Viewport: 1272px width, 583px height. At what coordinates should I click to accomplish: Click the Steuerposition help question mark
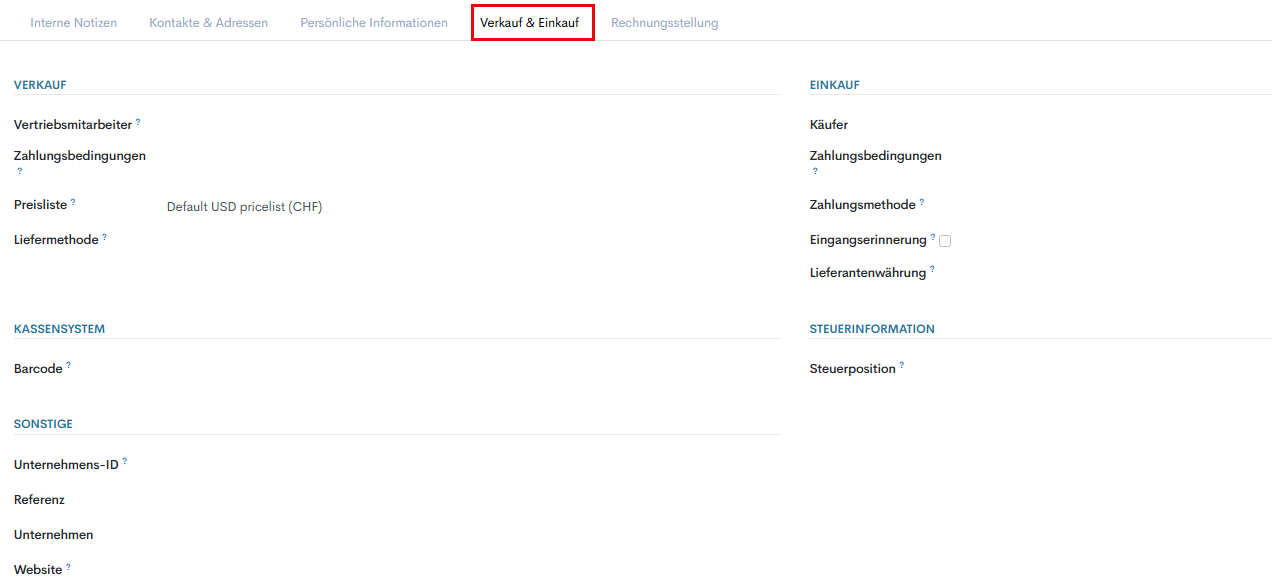tap(901, 366)
